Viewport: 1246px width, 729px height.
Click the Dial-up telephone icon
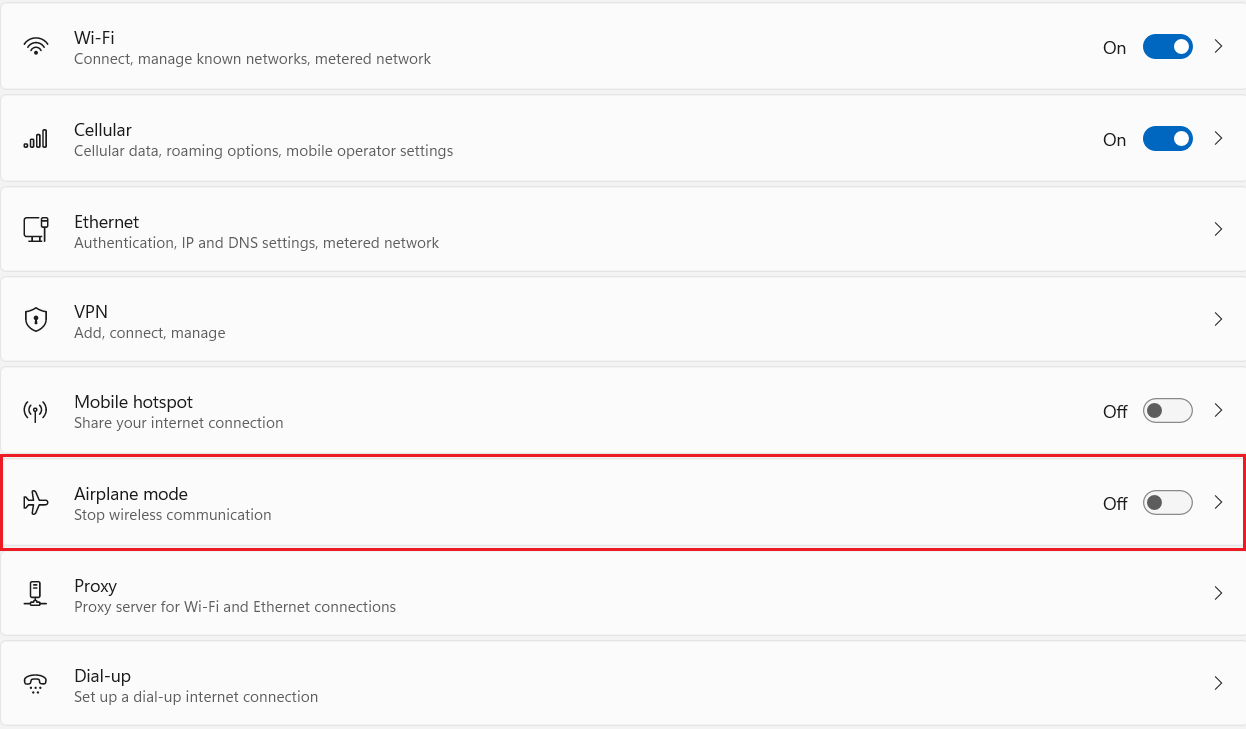[36, 684]
